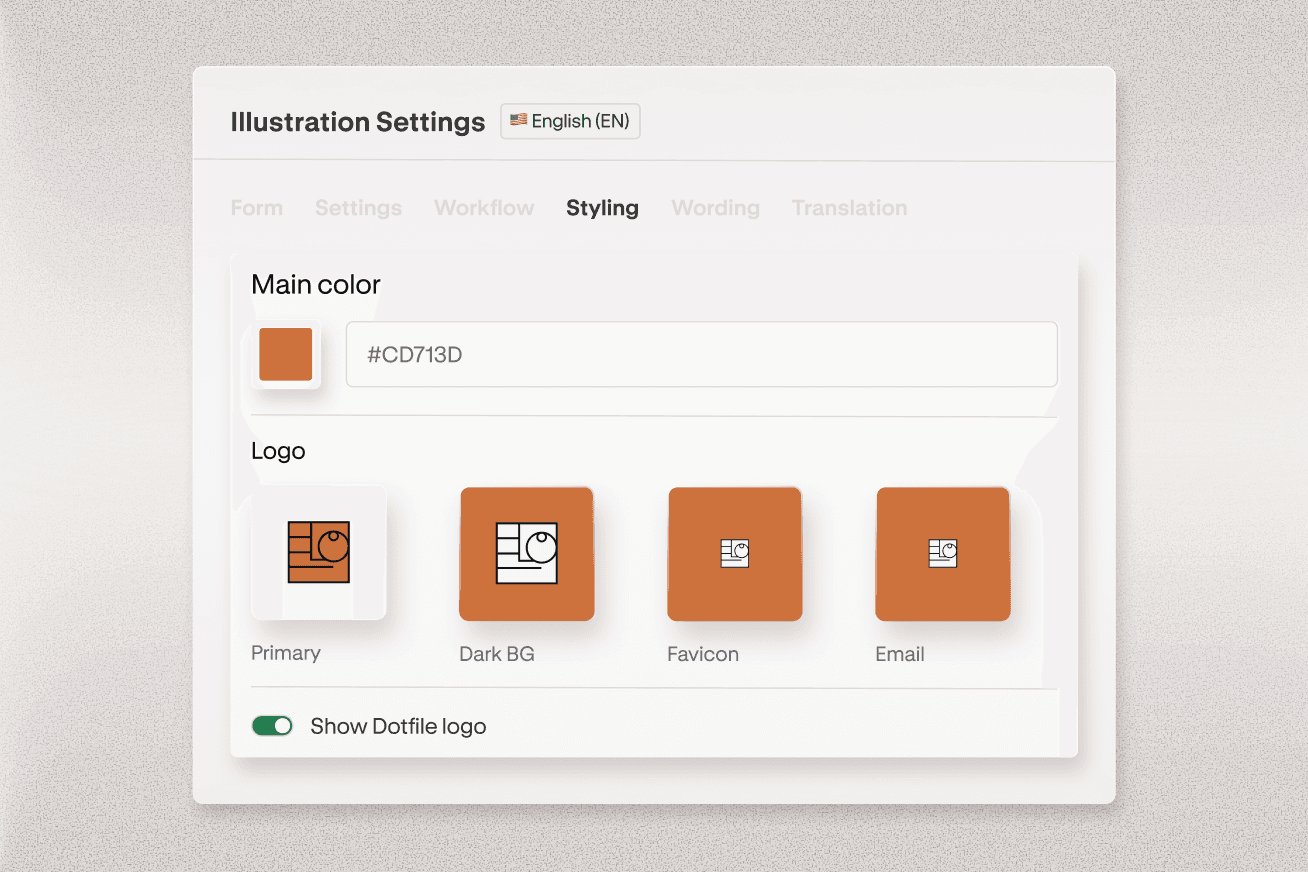Pick the Favicon logo icon tile
Viewport: 1308px width, 872px height.
[735, 553]
